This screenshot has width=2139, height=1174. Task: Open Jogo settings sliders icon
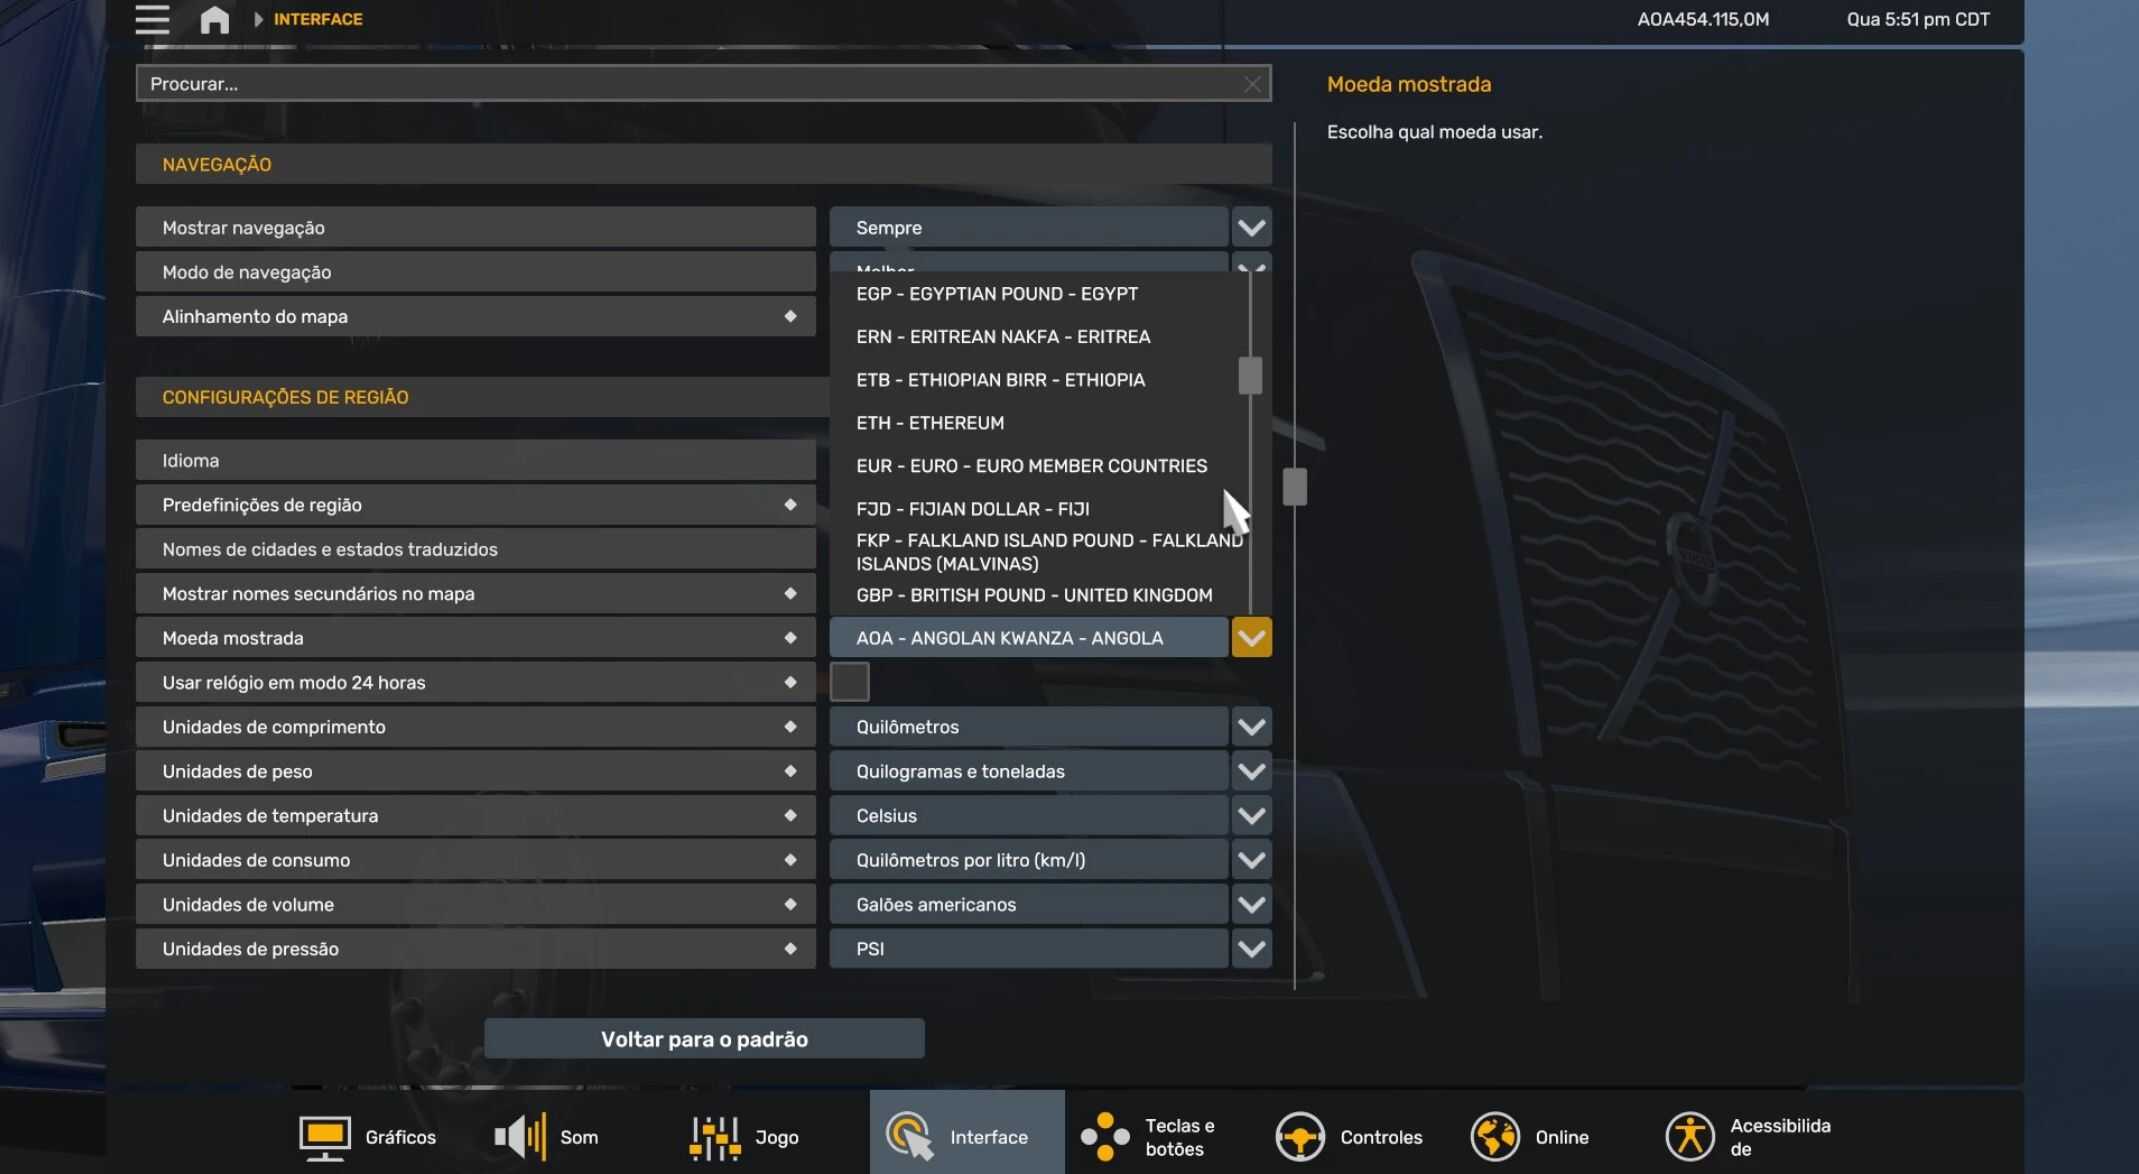click(x=715, y=1137)
